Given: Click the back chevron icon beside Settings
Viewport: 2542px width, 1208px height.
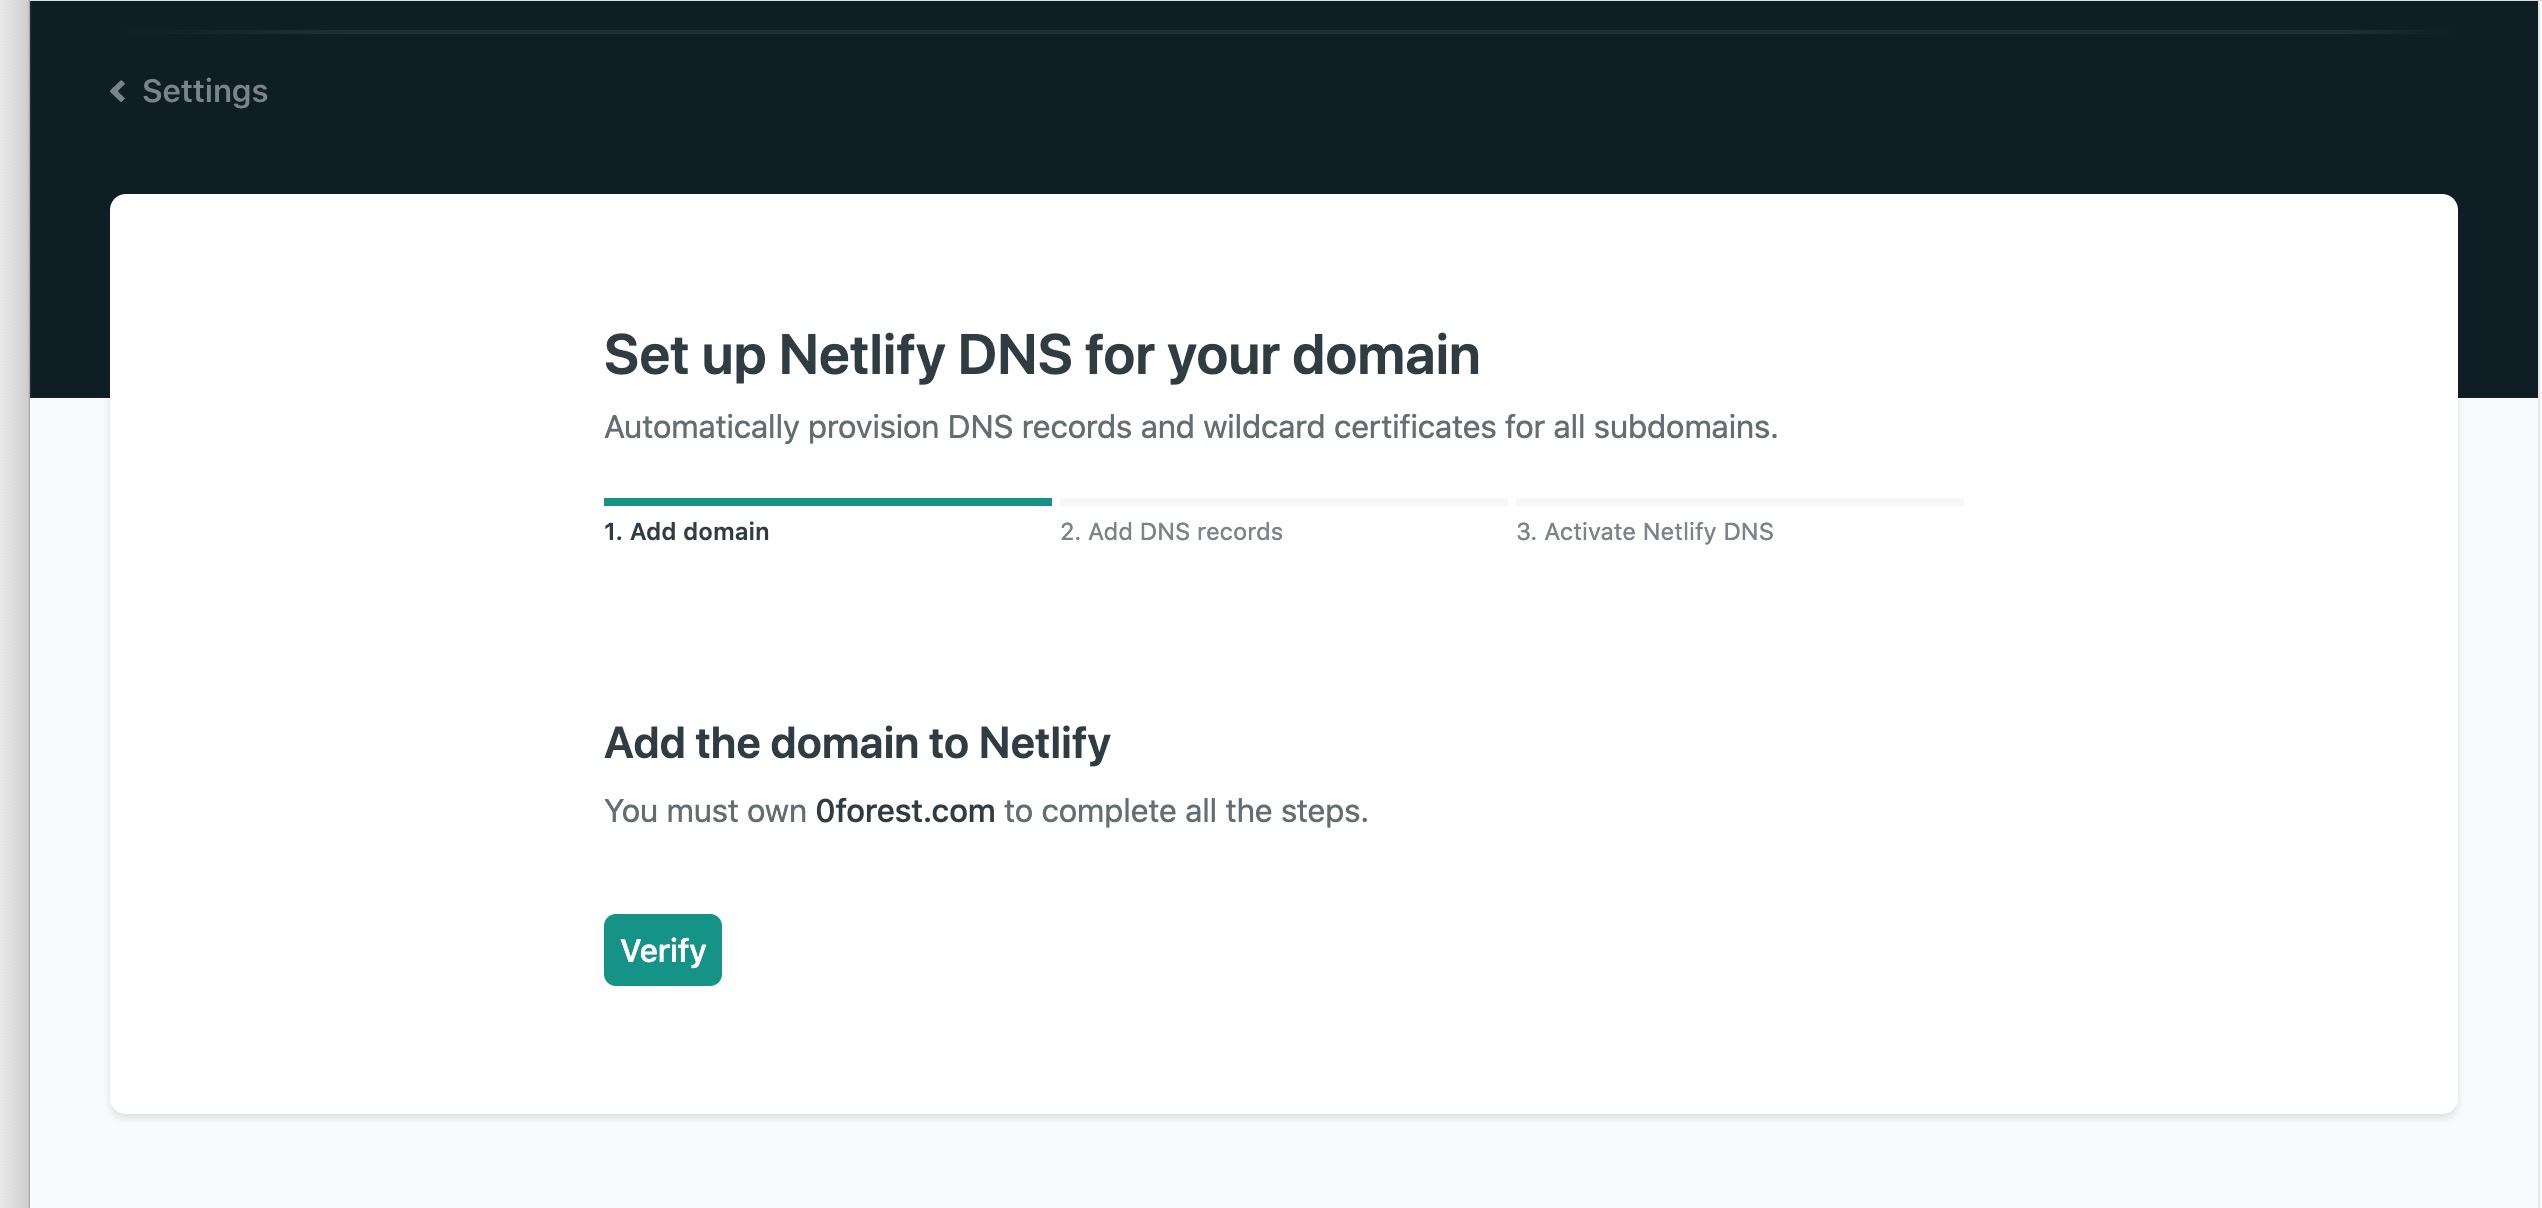Looking at the screenshot, I should [x=118, y=91].
